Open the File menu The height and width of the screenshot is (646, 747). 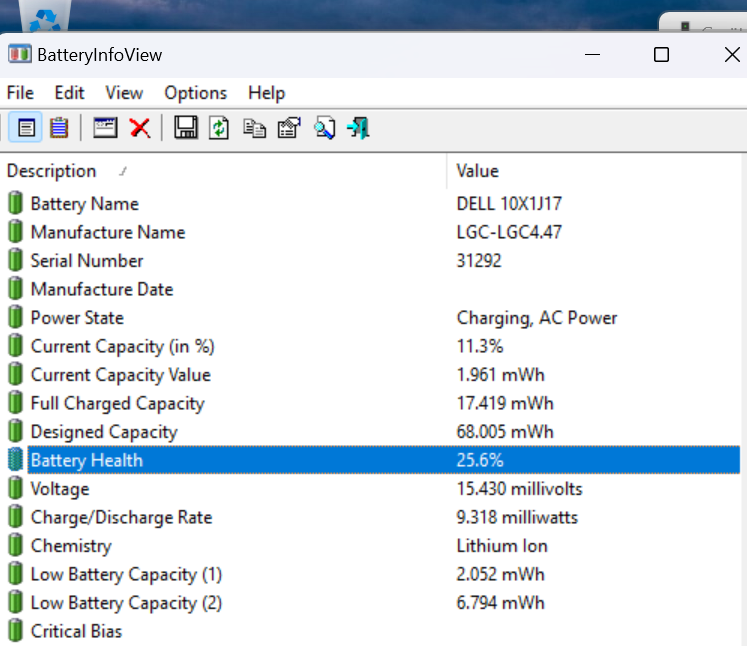[20, 93]
